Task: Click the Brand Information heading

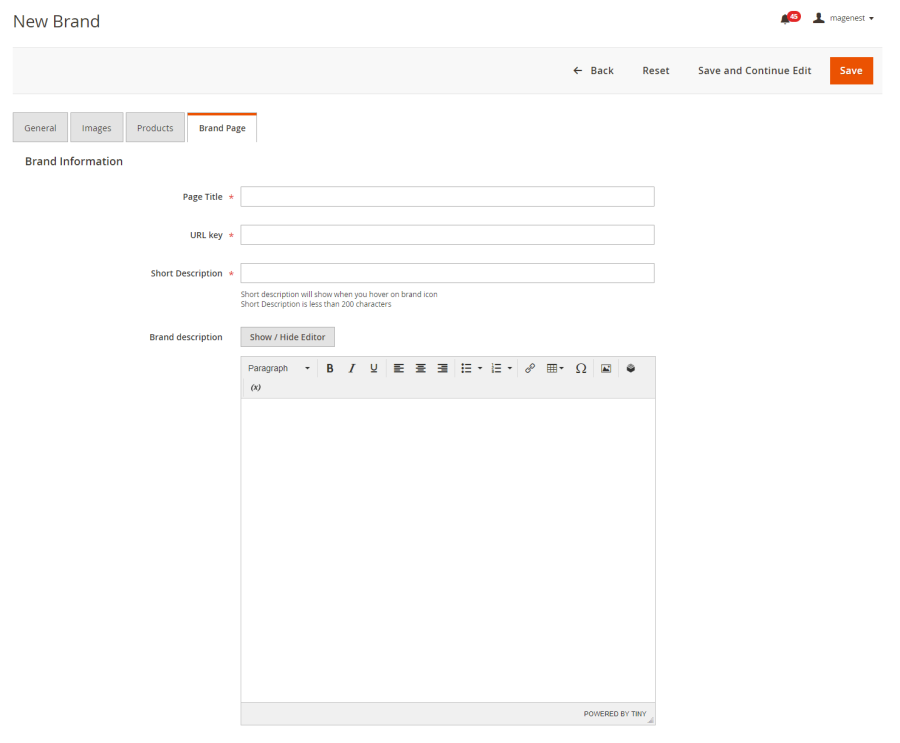Action: 73,161
